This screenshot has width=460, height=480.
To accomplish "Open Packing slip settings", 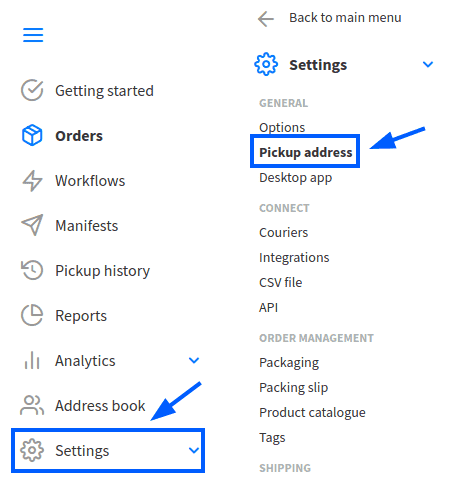I will click(293, 388).
